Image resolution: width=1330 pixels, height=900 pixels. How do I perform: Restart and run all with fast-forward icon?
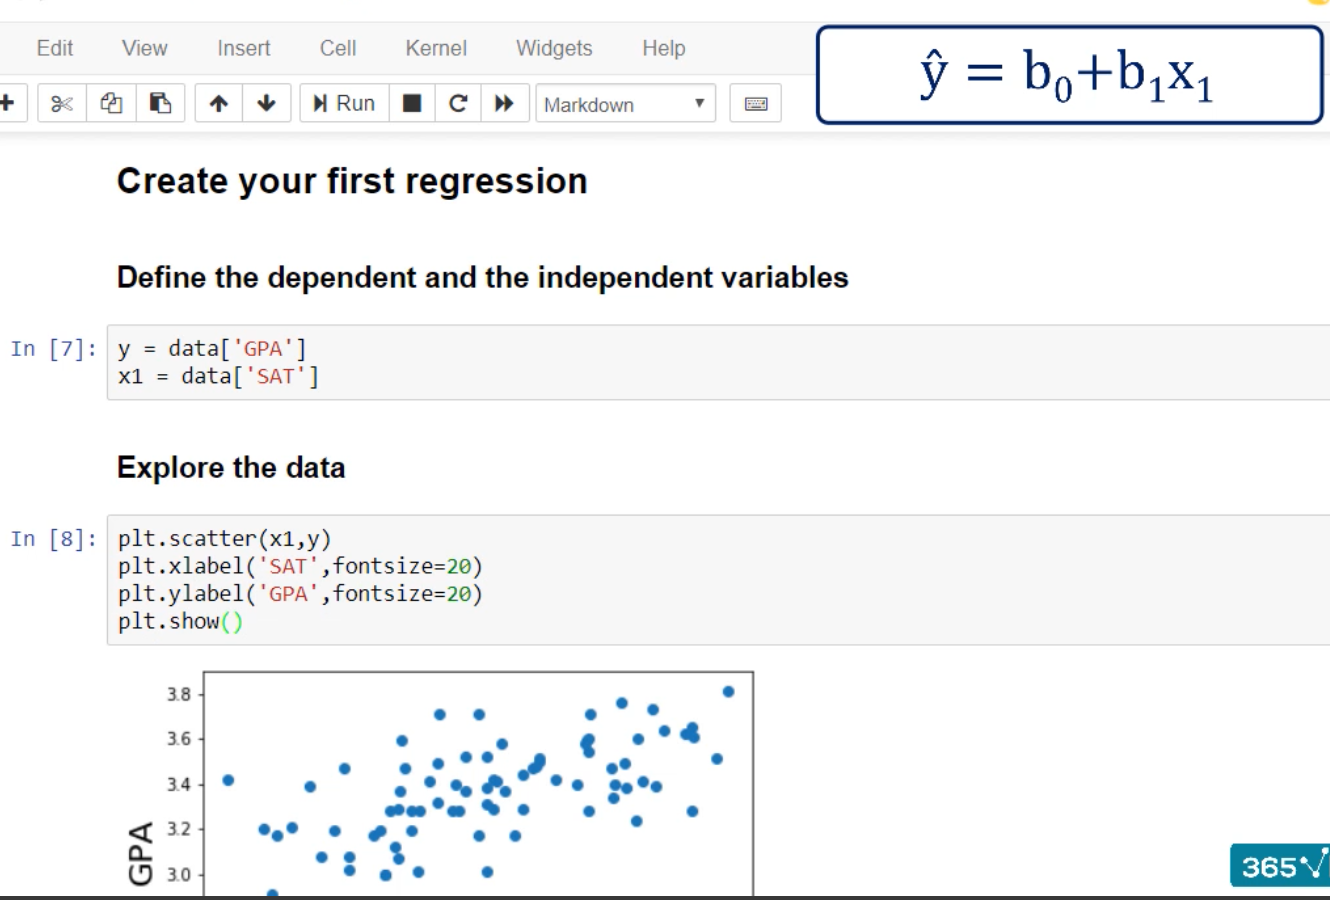505,104
